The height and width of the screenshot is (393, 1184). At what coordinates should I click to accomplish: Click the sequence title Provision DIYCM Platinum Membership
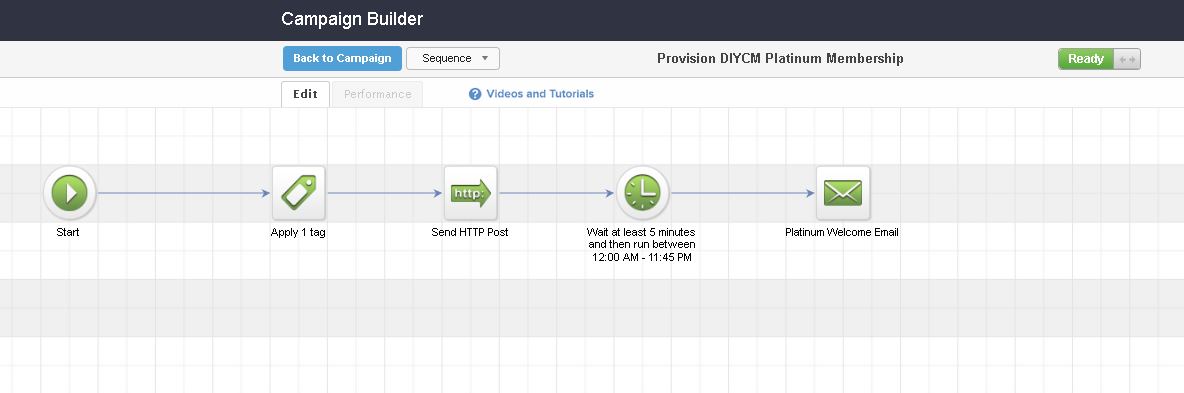pyautogui.click(x=780, y=59)
